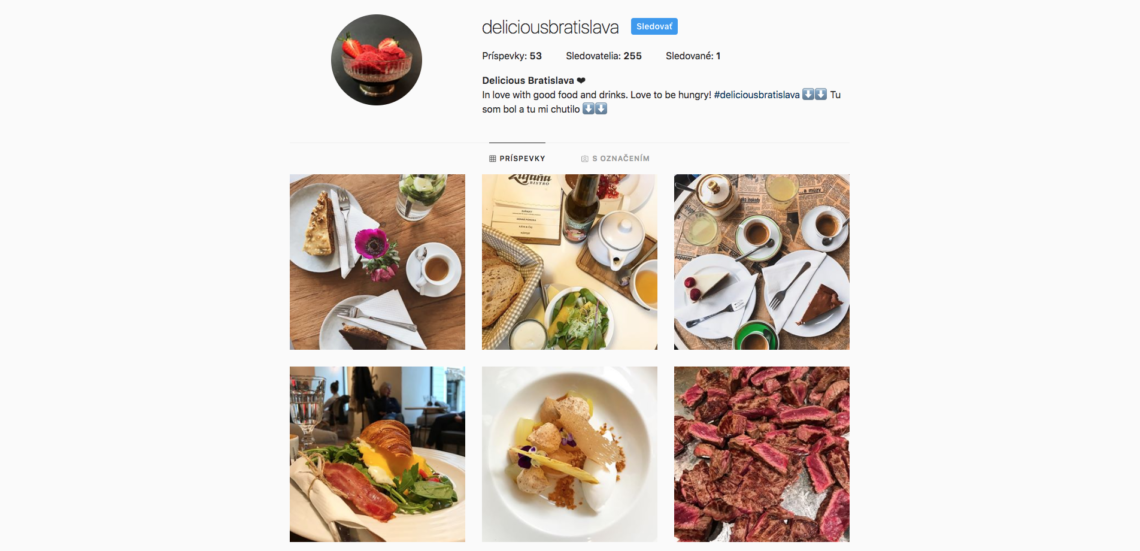The height and width of the screenshot is (551, 1140).
Task: Click the deliciousbratislava username heading
Action: [550, 27]
